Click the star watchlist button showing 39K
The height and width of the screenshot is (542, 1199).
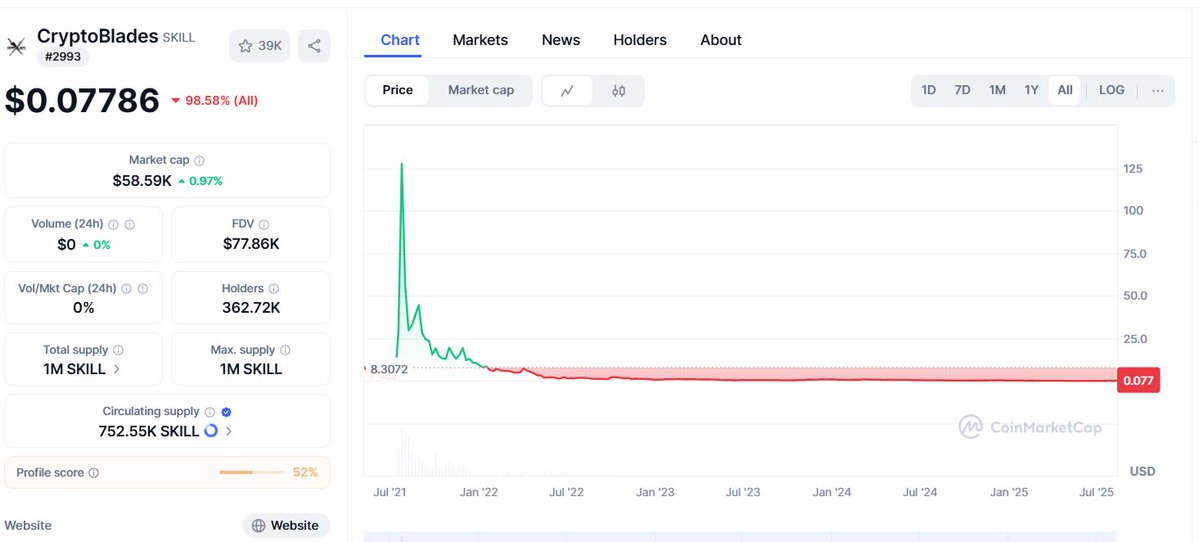pos(259,46)
